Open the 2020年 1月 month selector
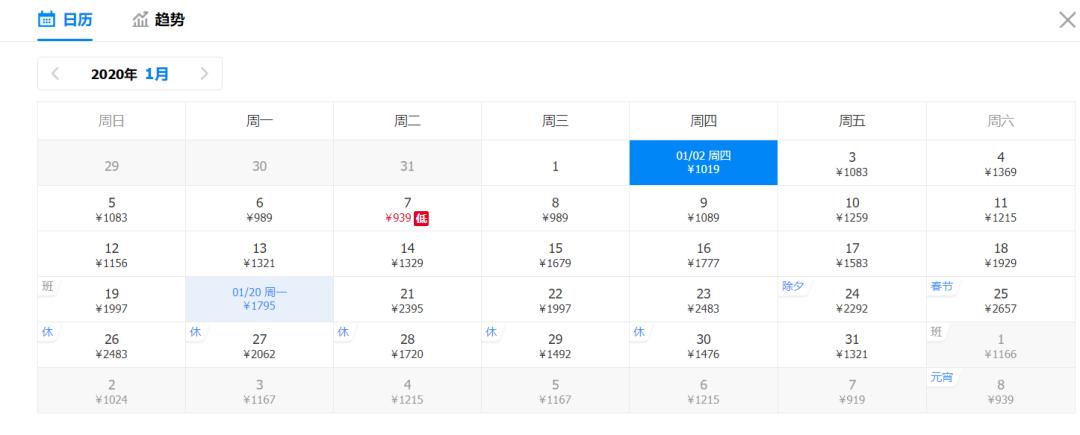This screenshot has height=435, width=1080. (x=130, y=73)
